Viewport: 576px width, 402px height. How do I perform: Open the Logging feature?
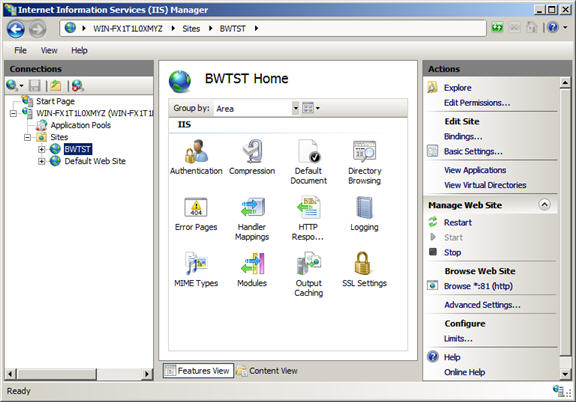coord(364,214)
